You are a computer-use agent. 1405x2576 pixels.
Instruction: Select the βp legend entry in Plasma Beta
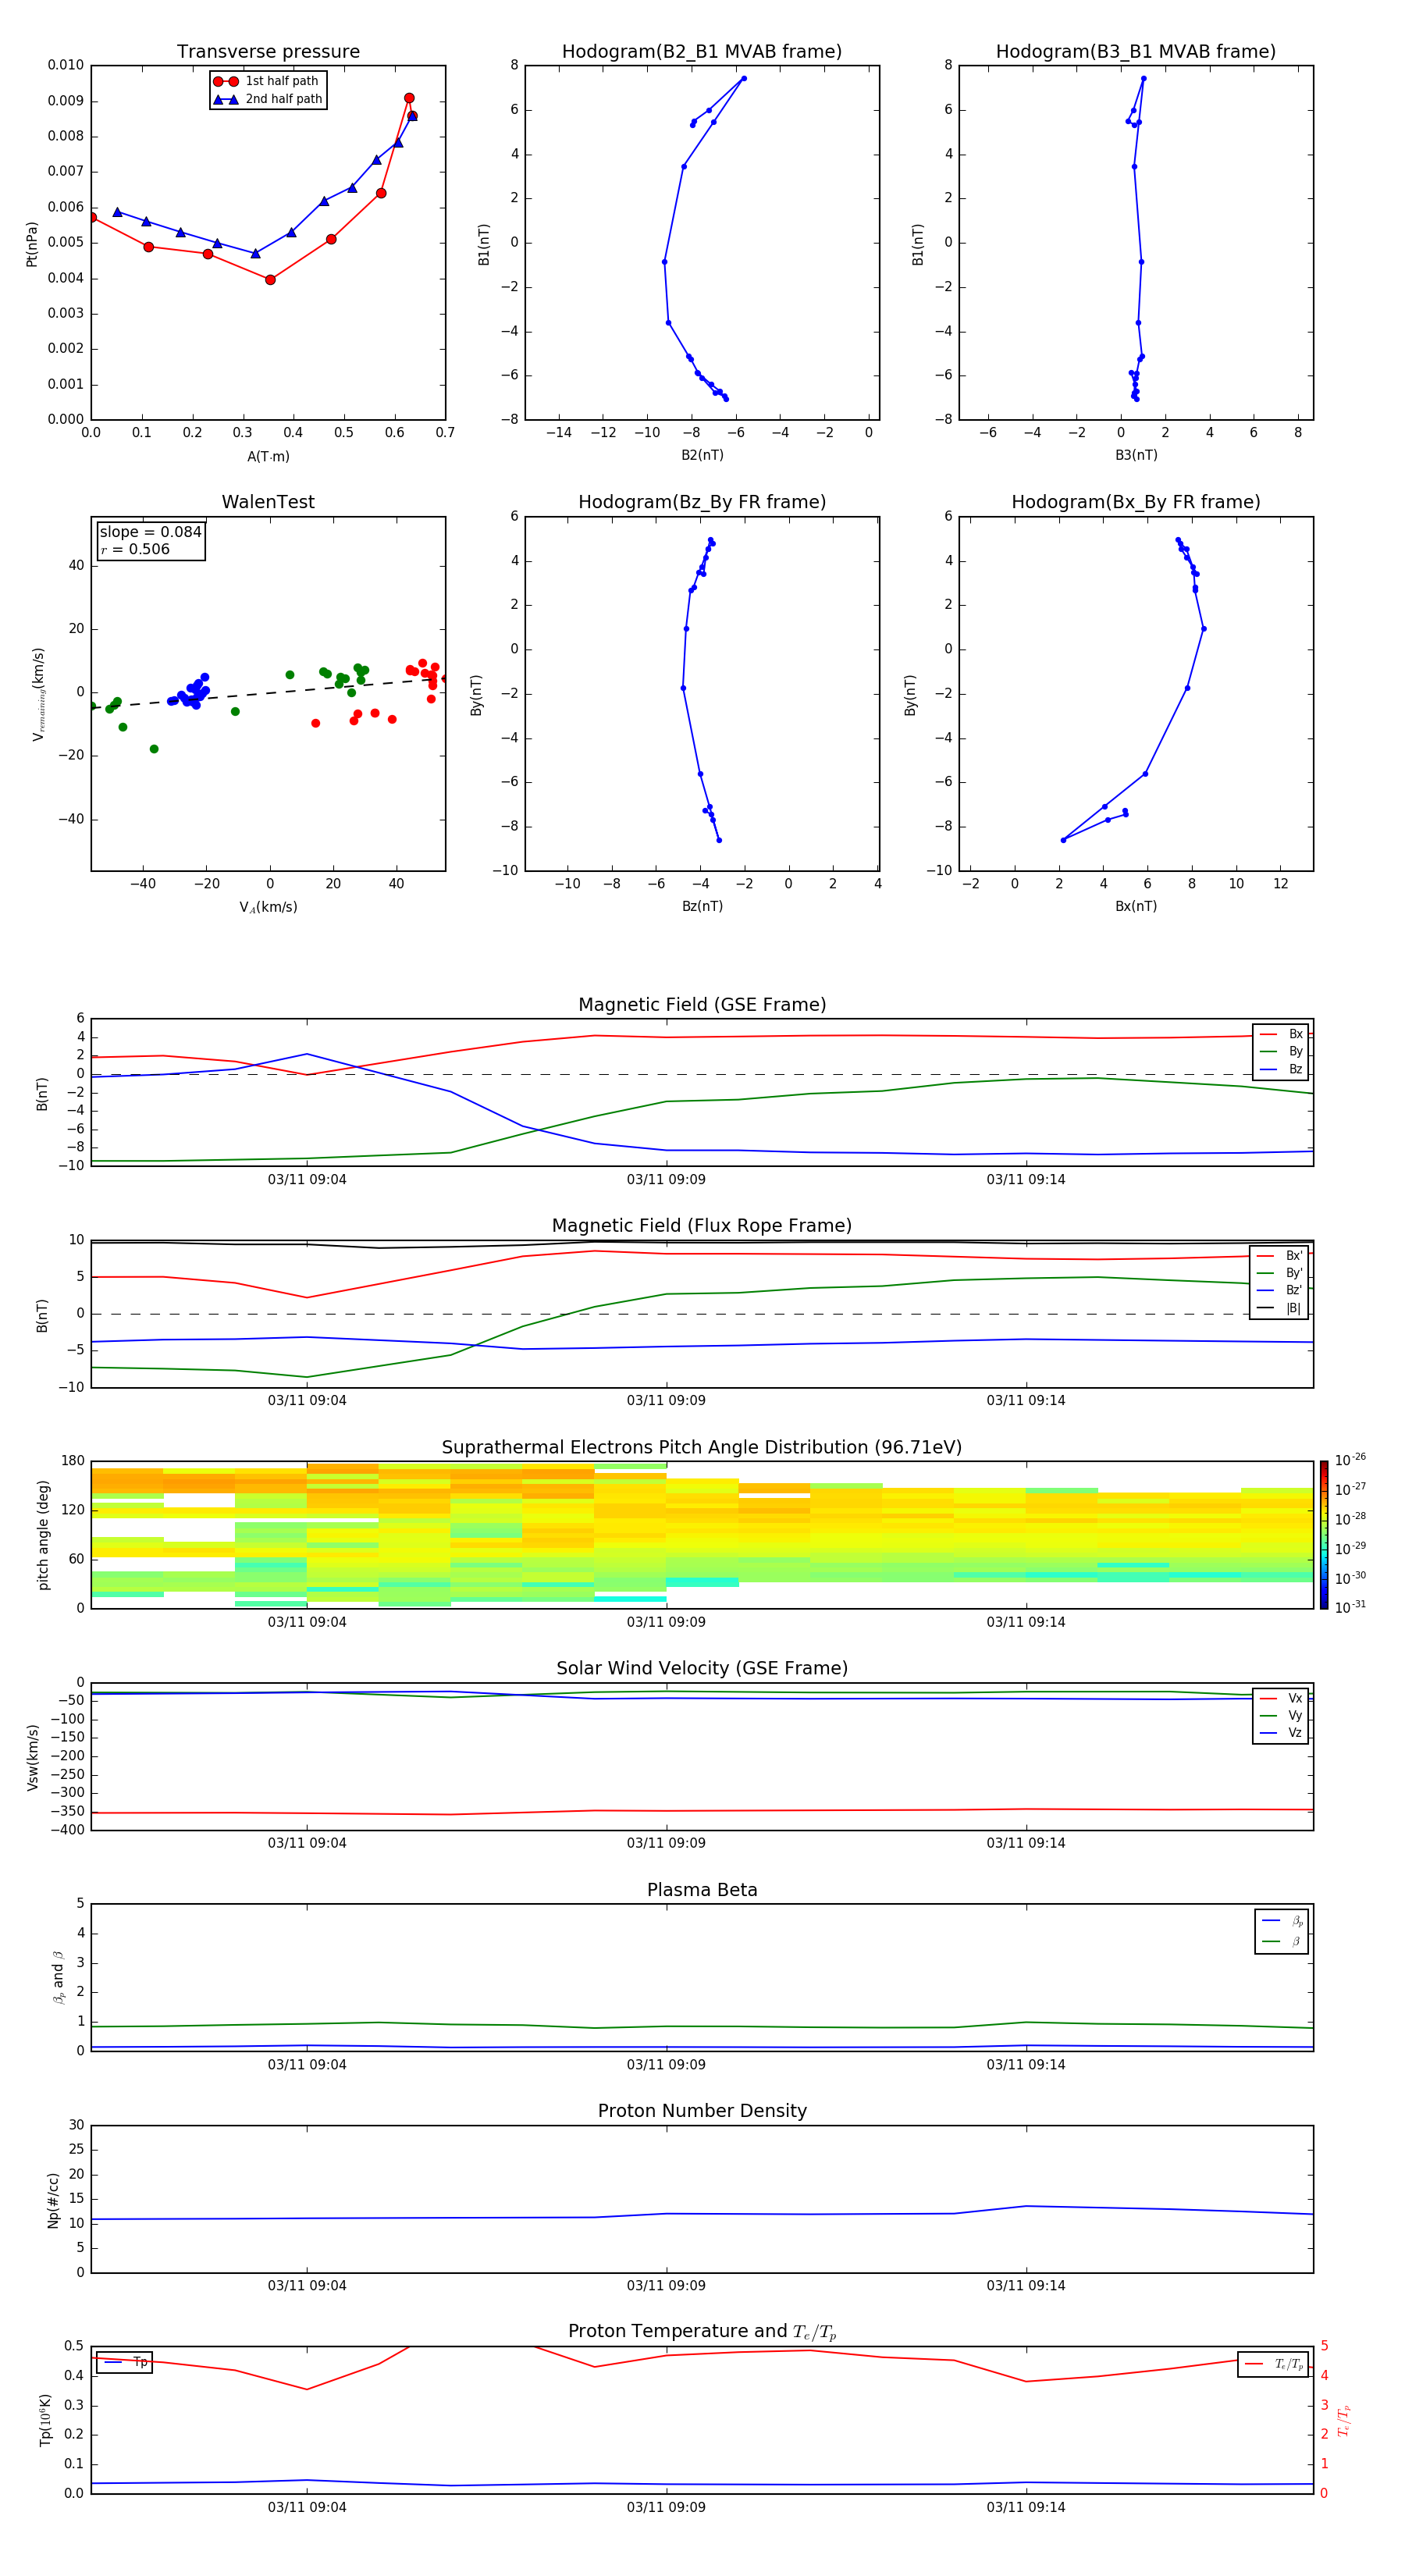pyautogui.click(x=1282, y=1921)
